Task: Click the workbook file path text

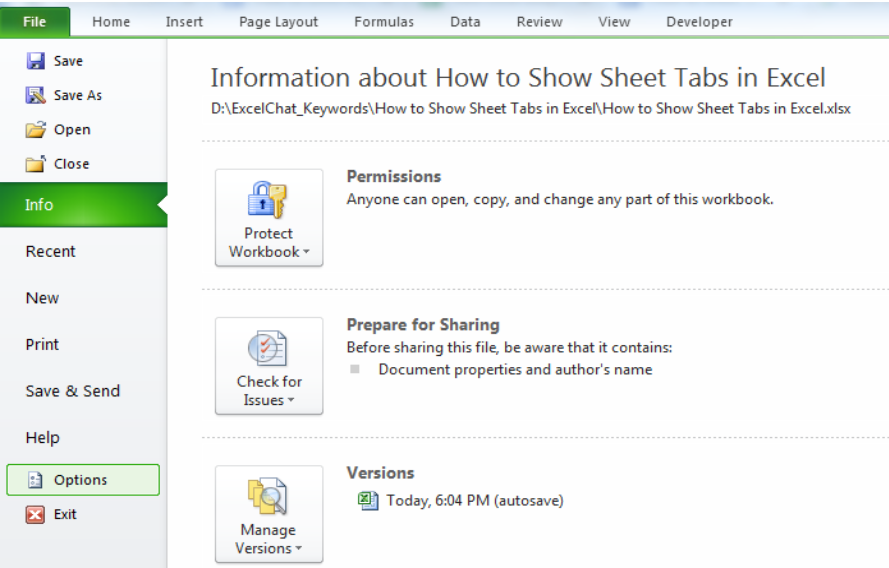Action: (x=531, y=108)
